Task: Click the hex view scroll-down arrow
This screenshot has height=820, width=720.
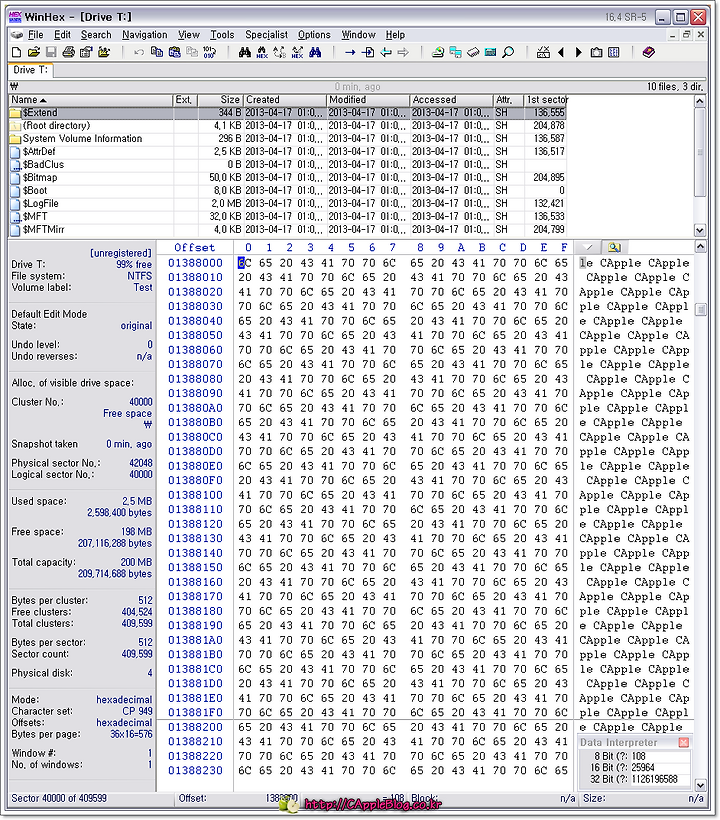Action: pyautogui.click(x=700, y=784)
